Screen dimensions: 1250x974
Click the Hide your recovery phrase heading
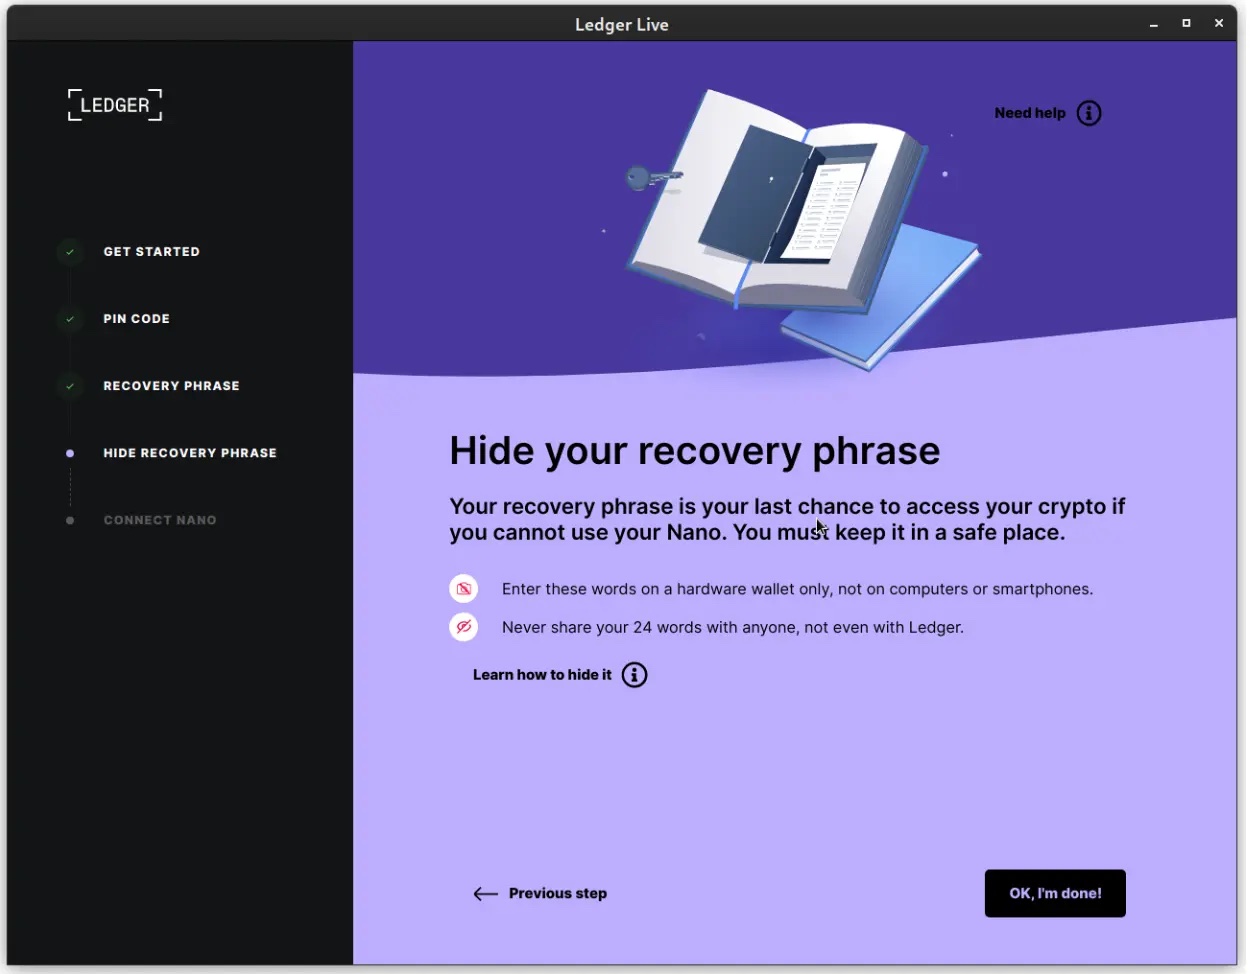[x=695, y=451]
